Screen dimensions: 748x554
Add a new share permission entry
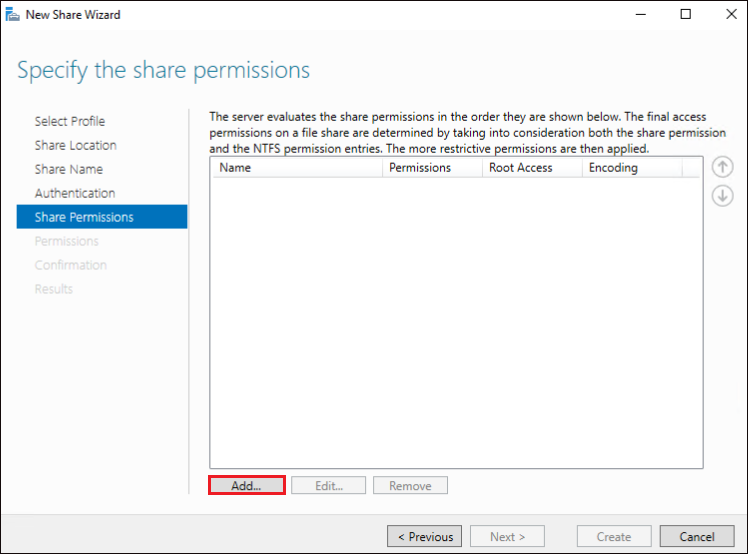[x=247, y=485]
